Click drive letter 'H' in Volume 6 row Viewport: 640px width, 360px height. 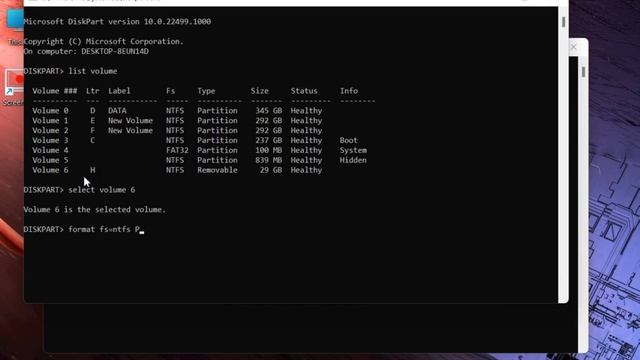pos(93,170)
